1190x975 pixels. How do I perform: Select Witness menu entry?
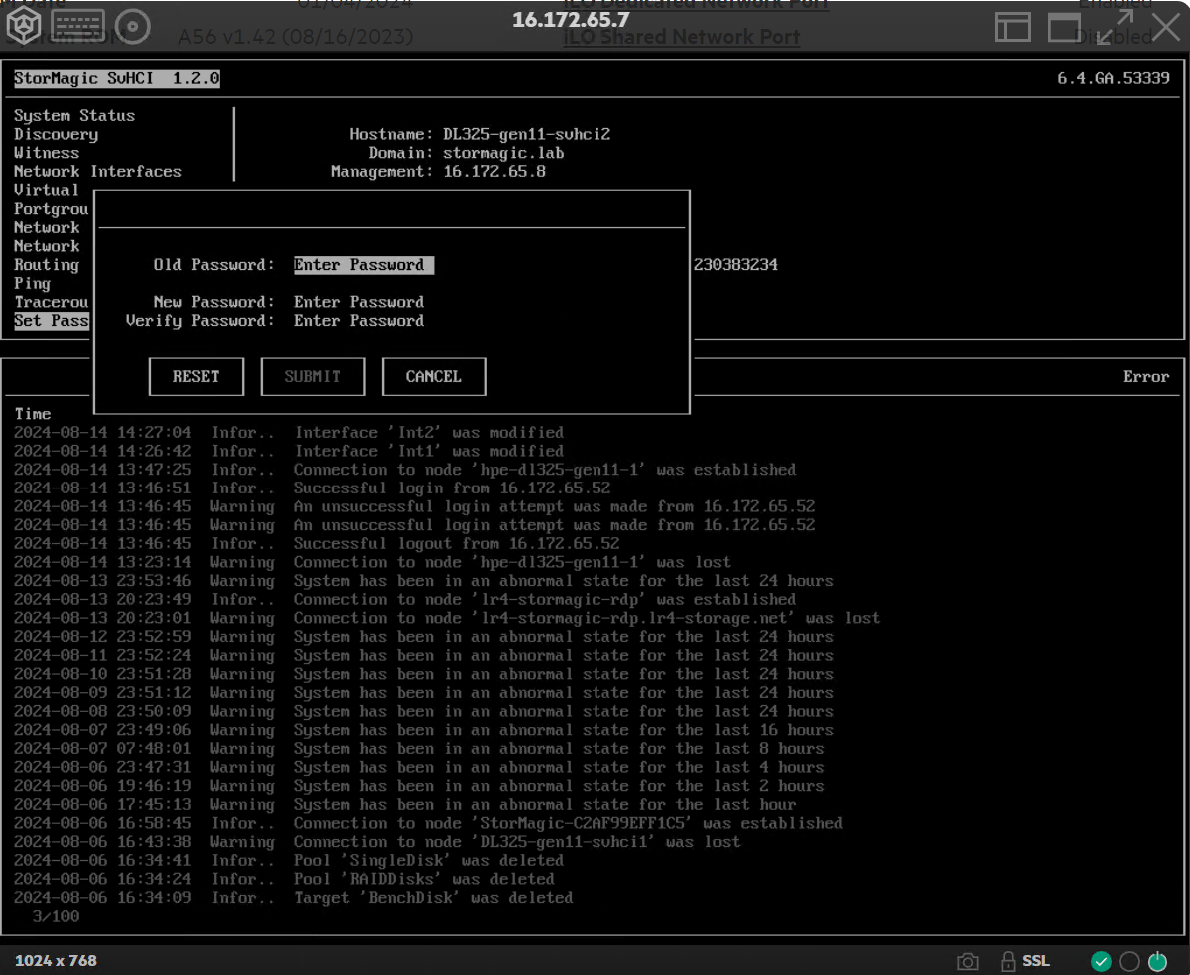[46, 153]
